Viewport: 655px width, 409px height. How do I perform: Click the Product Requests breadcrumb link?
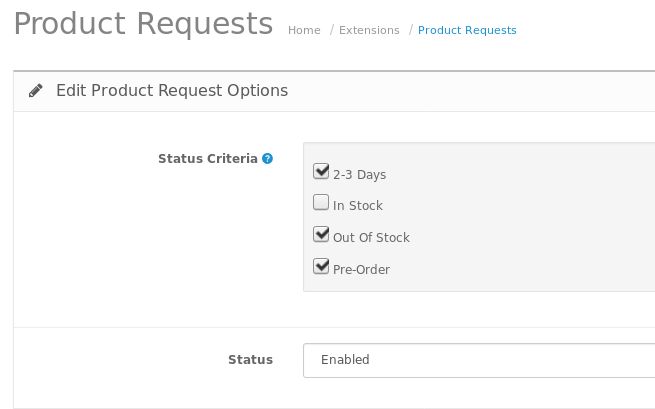467,30
